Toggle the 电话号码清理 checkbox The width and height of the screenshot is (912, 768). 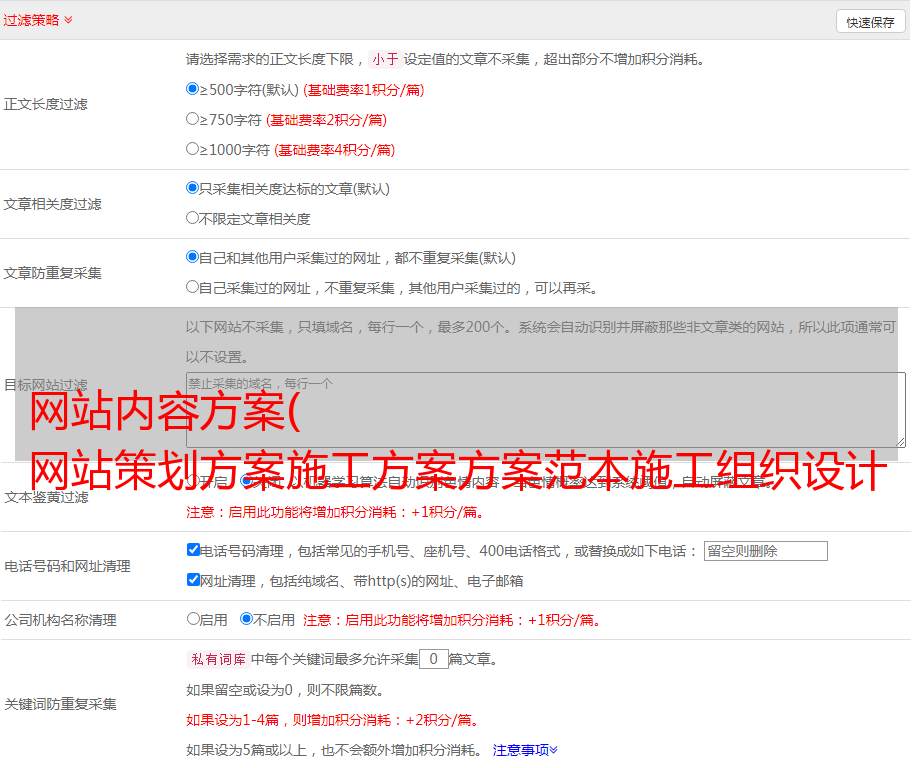[x=193, y=550]
